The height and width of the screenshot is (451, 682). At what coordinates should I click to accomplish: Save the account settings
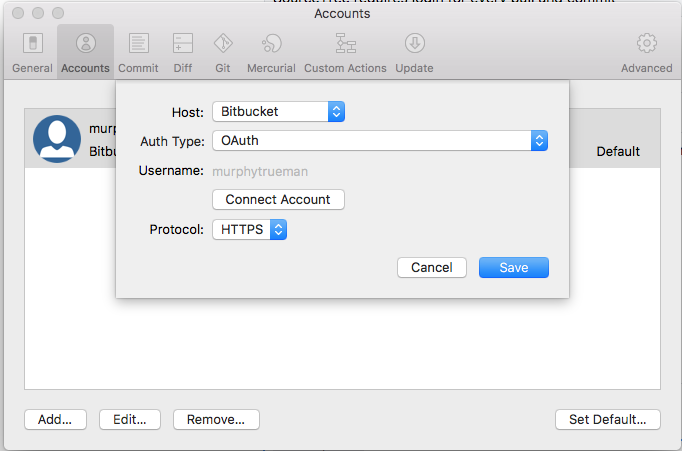[x=514, y=267]
